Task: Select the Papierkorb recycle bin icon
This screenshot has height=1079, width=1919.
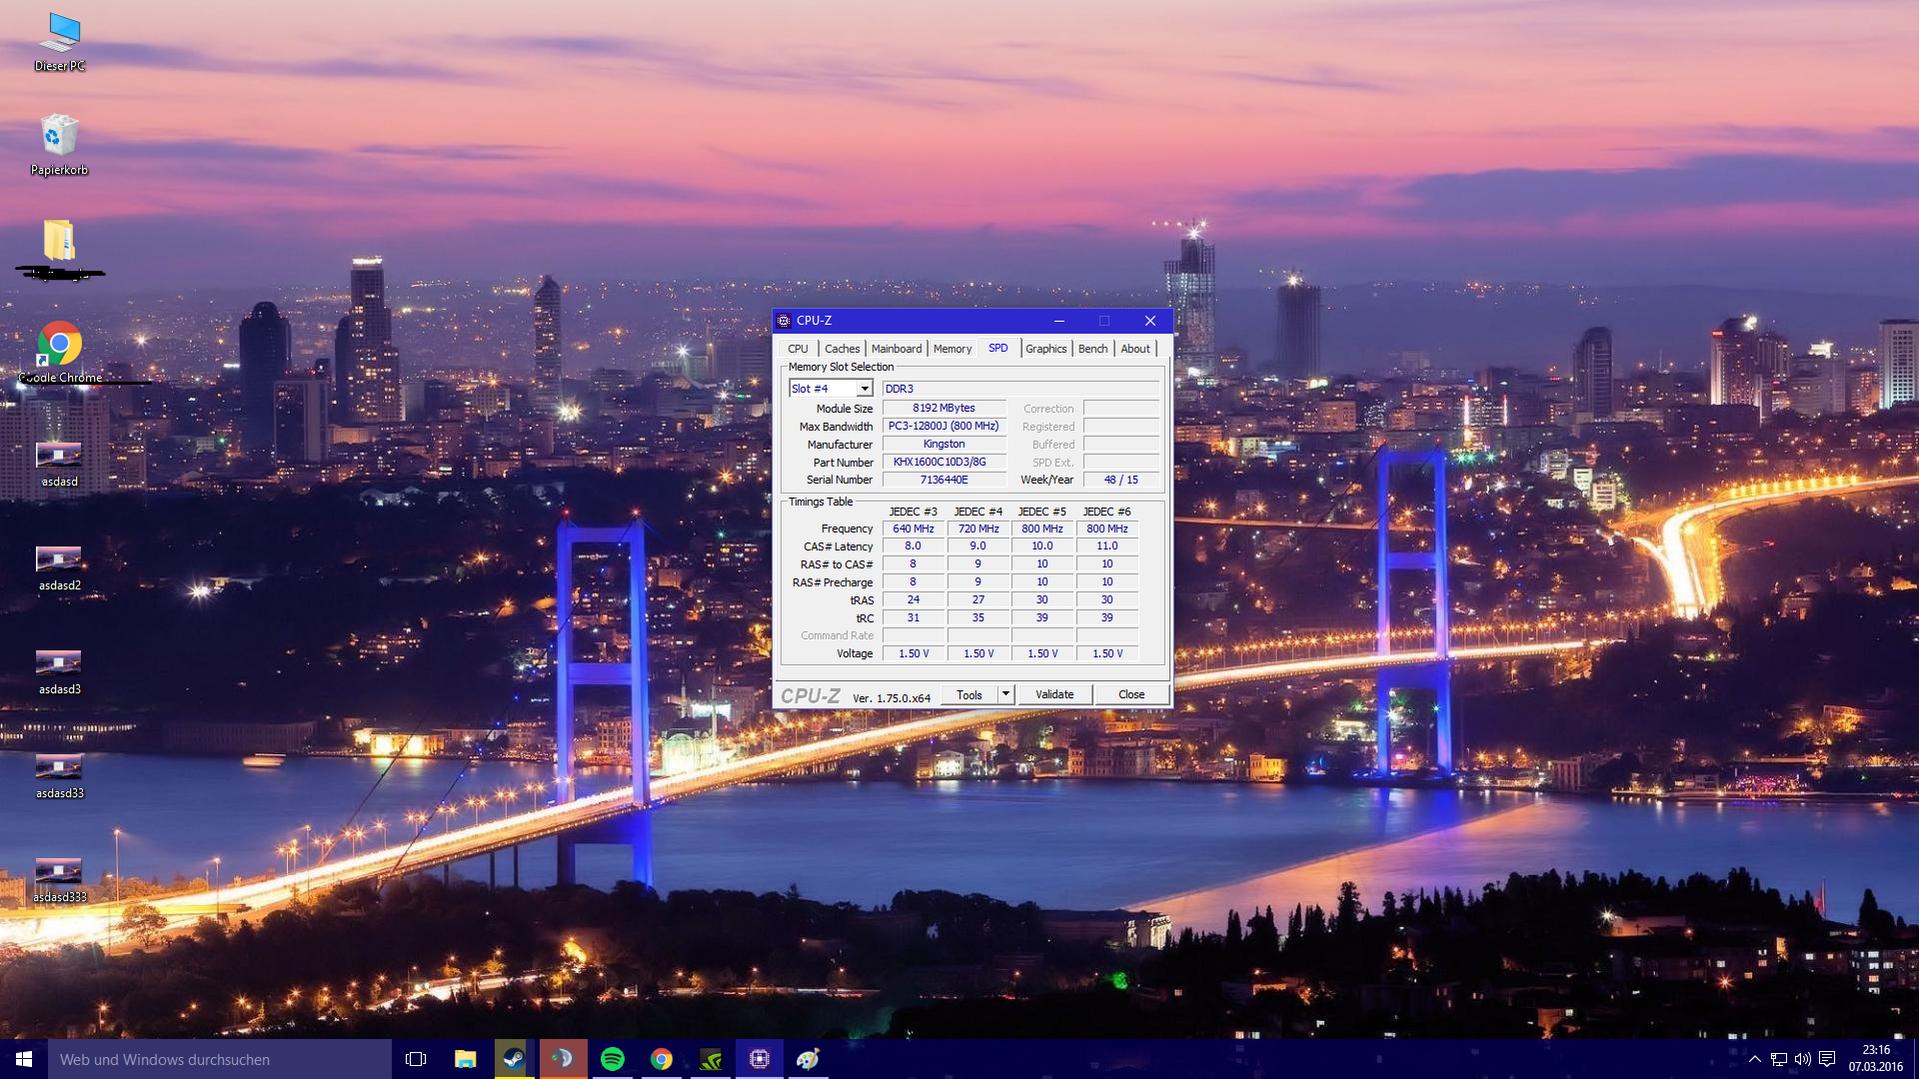Action: pyautogui.click(x=59, y=145)
